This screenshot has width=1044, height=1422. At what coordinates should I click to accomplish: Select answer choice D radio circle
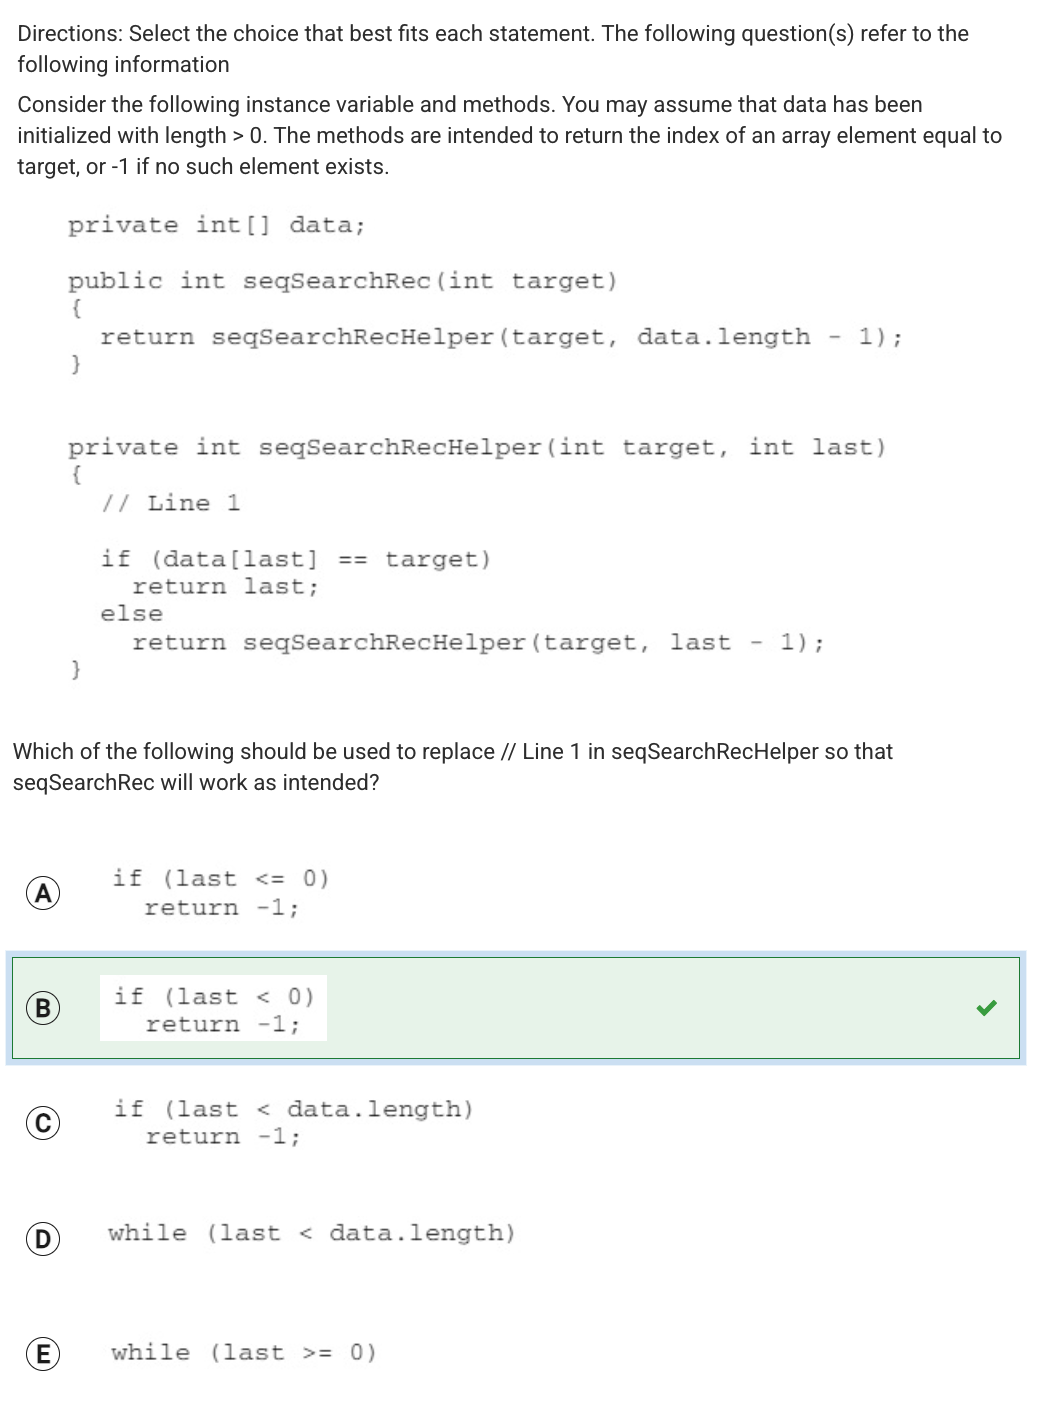click(x=42, y=1239)
